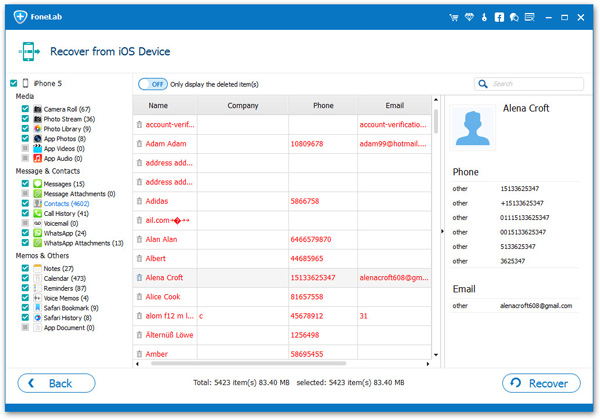Click the table scroll down arrow
600x419 pixels.
point(435,355)
